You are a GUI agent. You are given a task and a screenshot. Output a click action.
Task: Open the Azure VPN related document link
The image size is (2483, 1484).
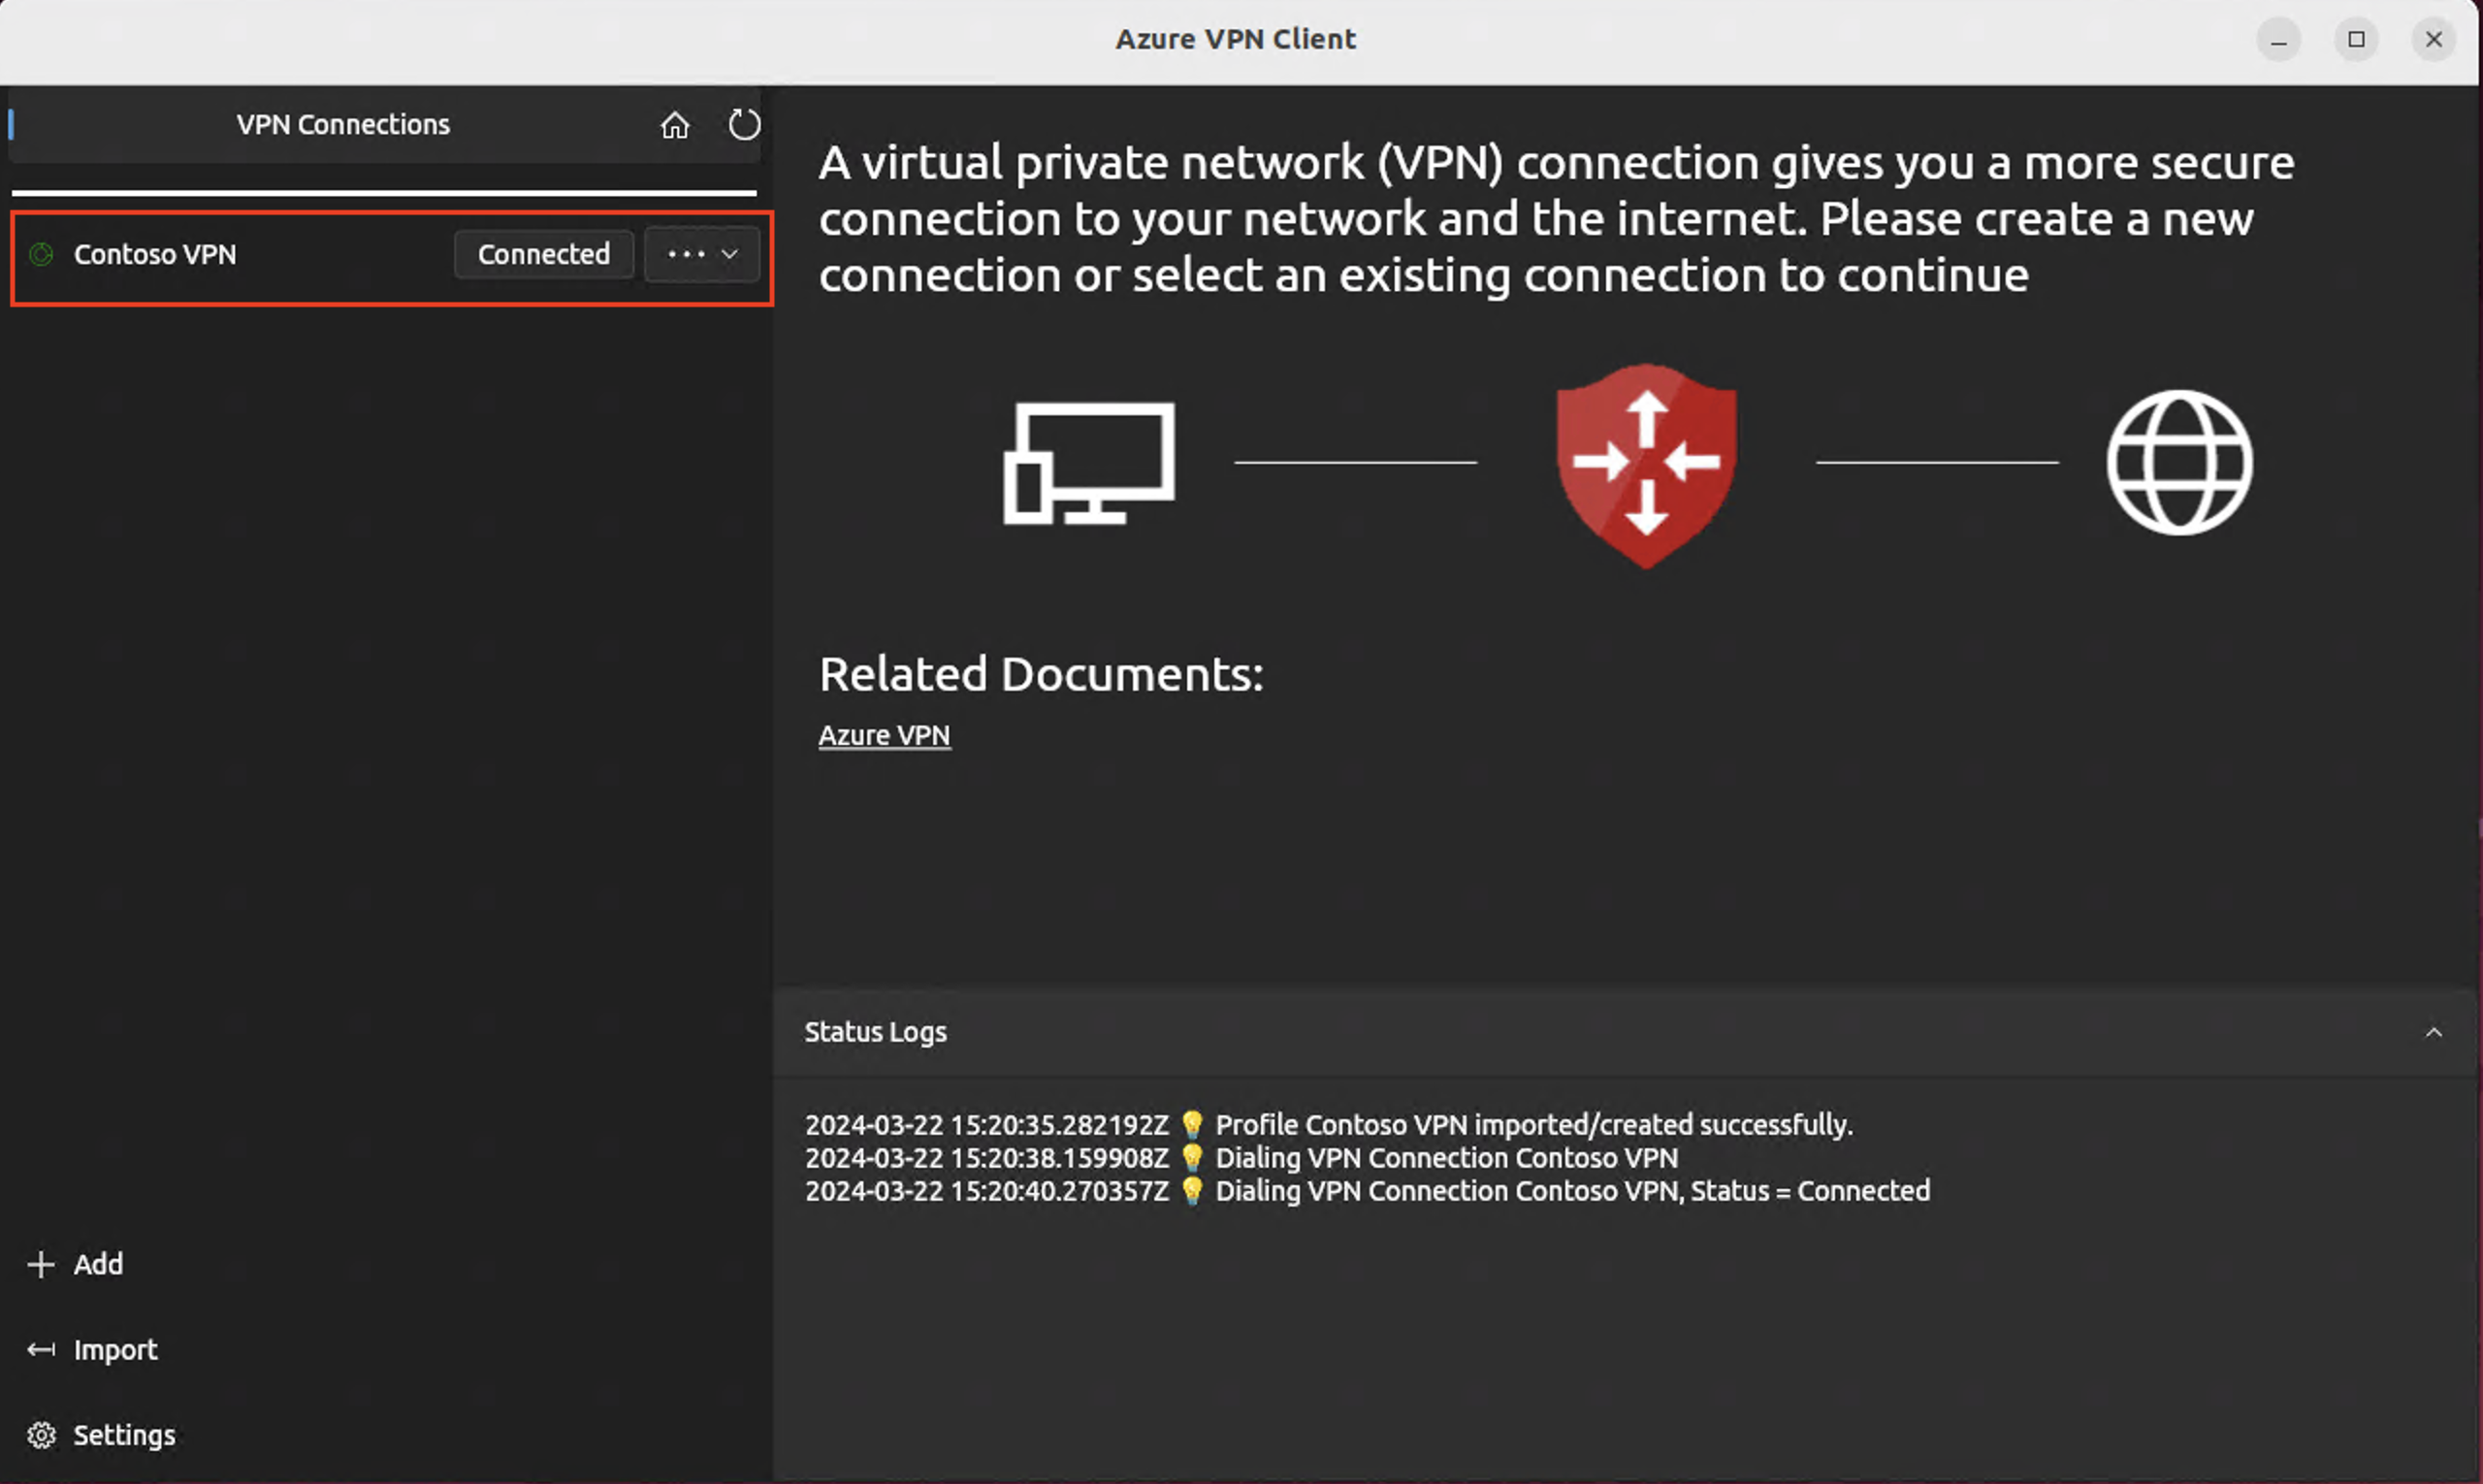coord(884,735)
